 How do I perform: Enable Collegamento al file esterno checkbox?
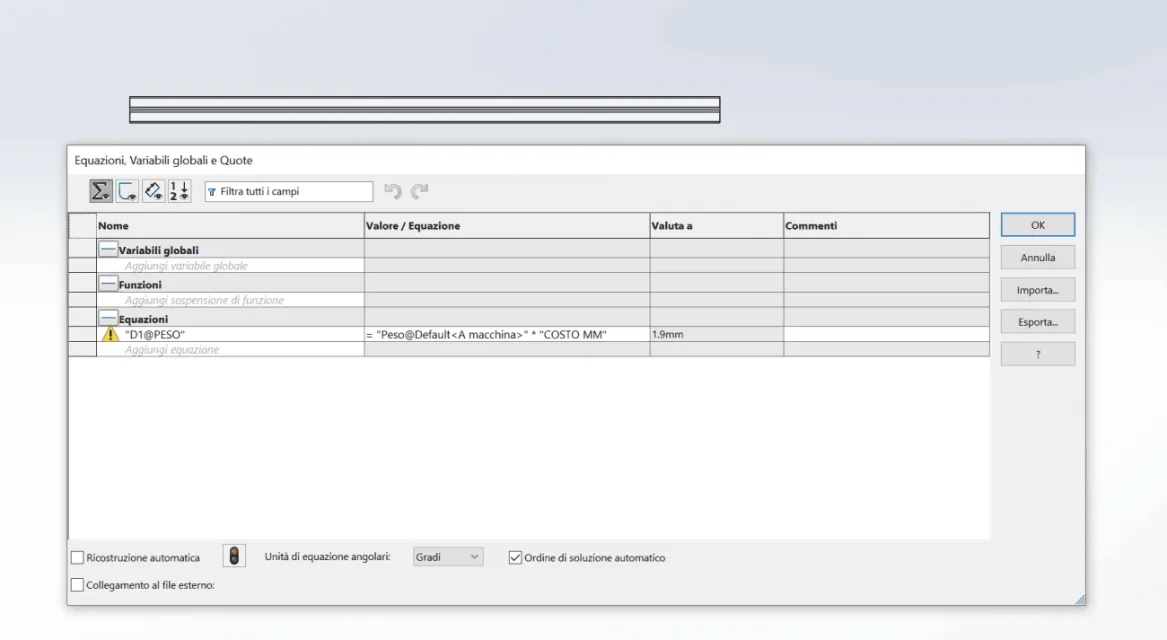77,585
